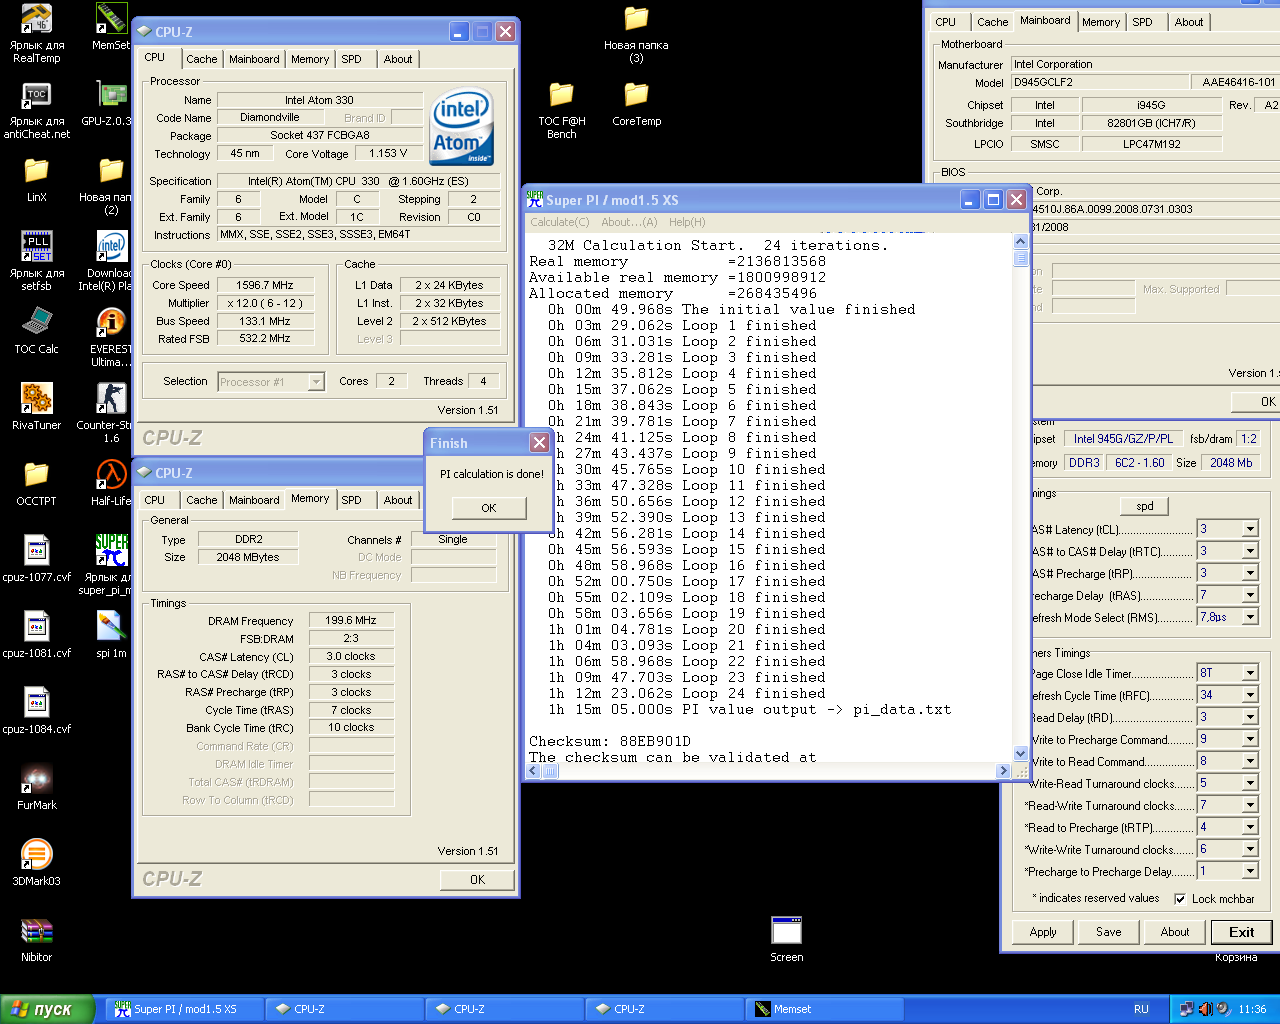Open the Cache tab in the CPU-Z processor window
The width and height of the screenshot is (1280, 1024).
(x=201, y=59)
